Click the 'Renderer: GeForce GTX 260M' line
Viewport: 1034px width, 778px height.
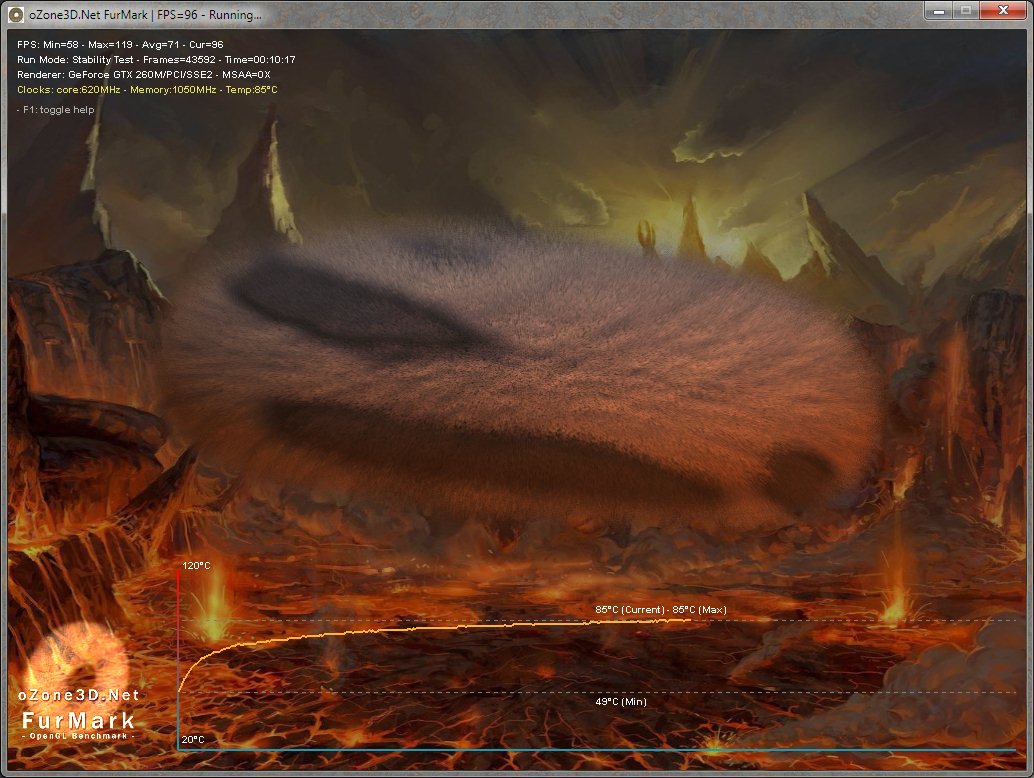(x=144, y=75)
